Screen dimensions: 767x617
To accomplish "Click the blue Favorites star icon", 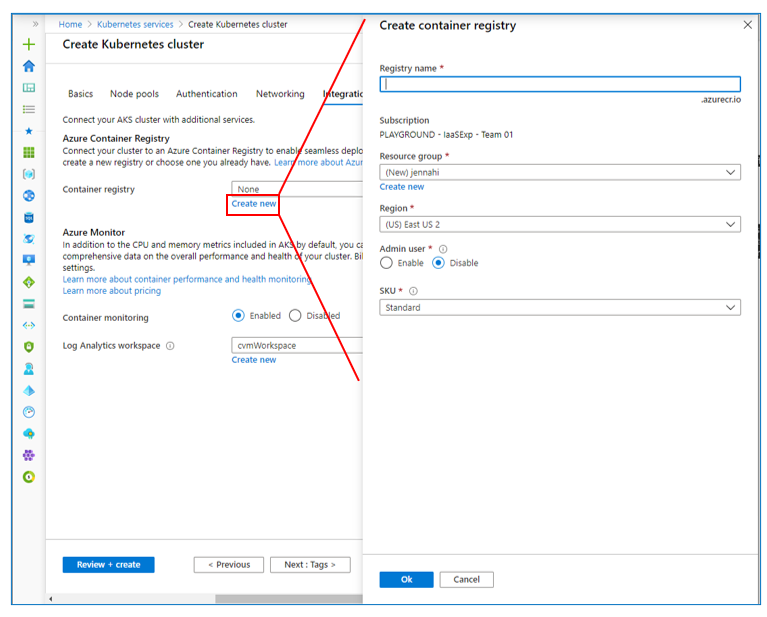I will point(29,131).
